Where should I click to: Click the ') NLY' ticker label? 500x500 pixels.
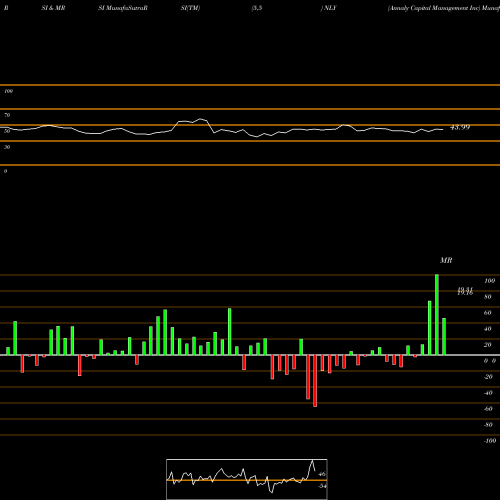point(328,8)
